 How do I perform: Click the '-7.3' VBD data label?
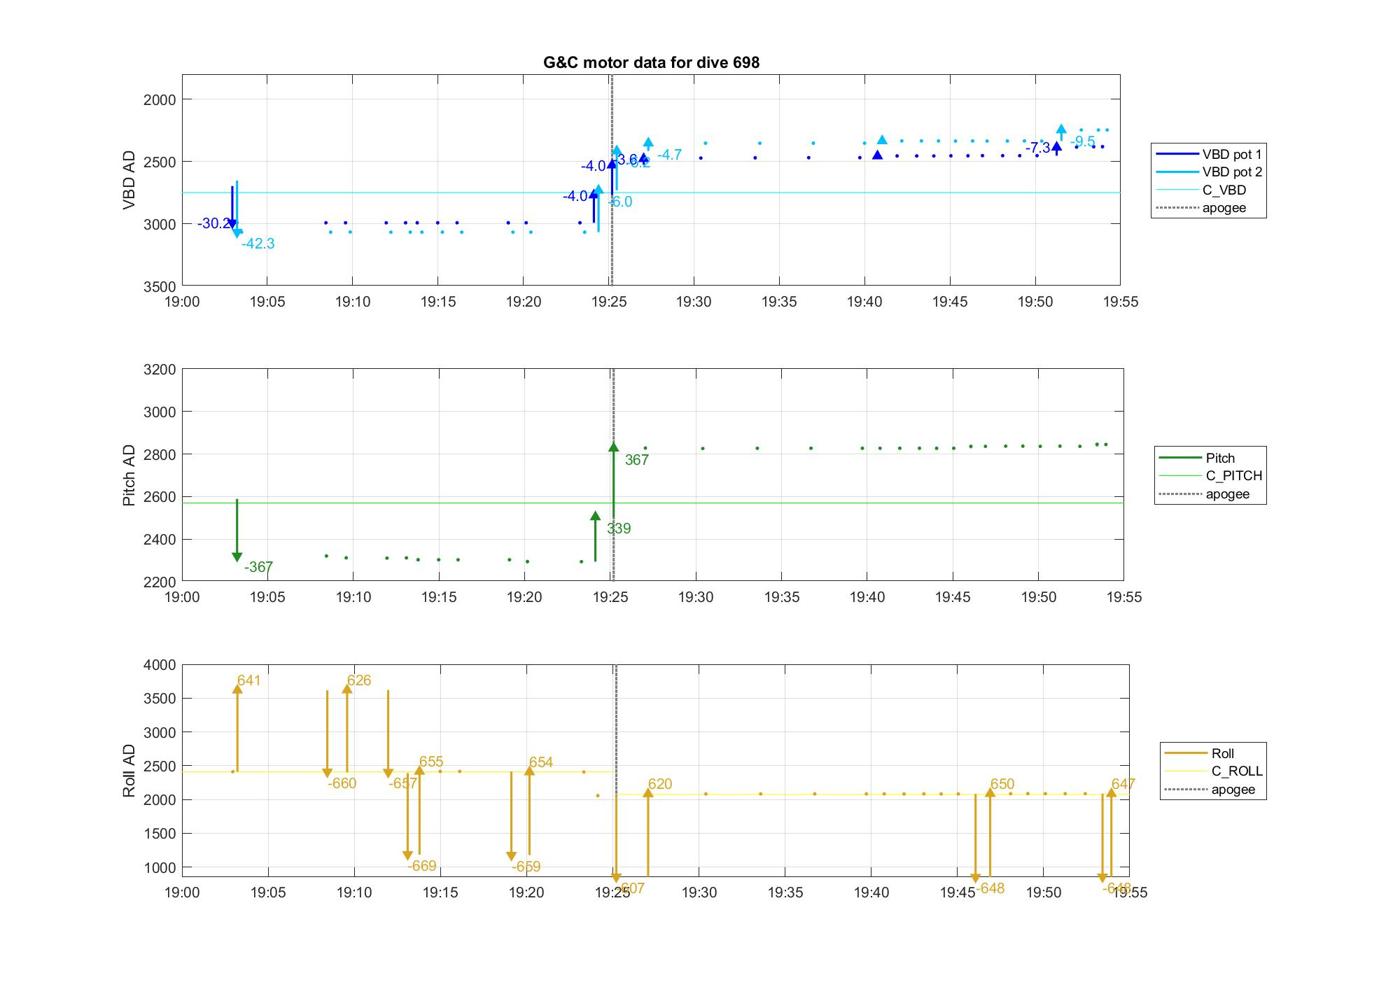pyautogui.click(x=1038, y=147)
